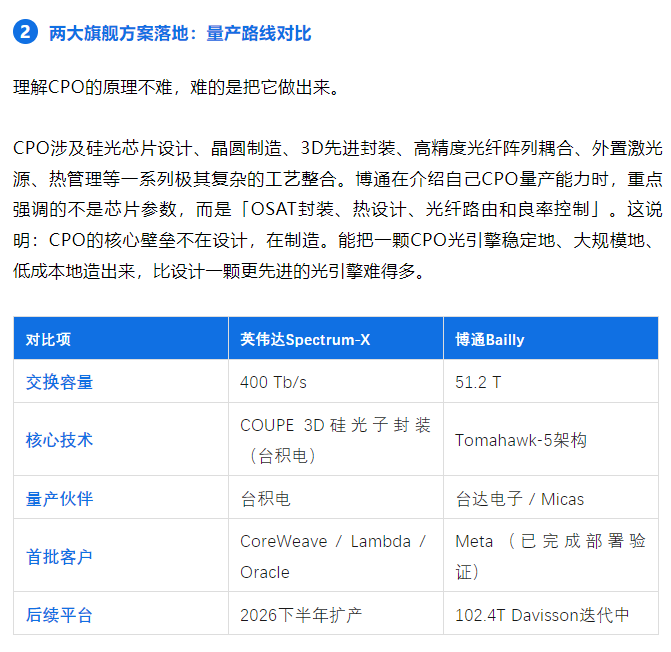The height and width of the screenshot is (652, 671).
Task: Click the cell CoreWeave / Lambda / Oracle
Action: (x=334, y=557)
